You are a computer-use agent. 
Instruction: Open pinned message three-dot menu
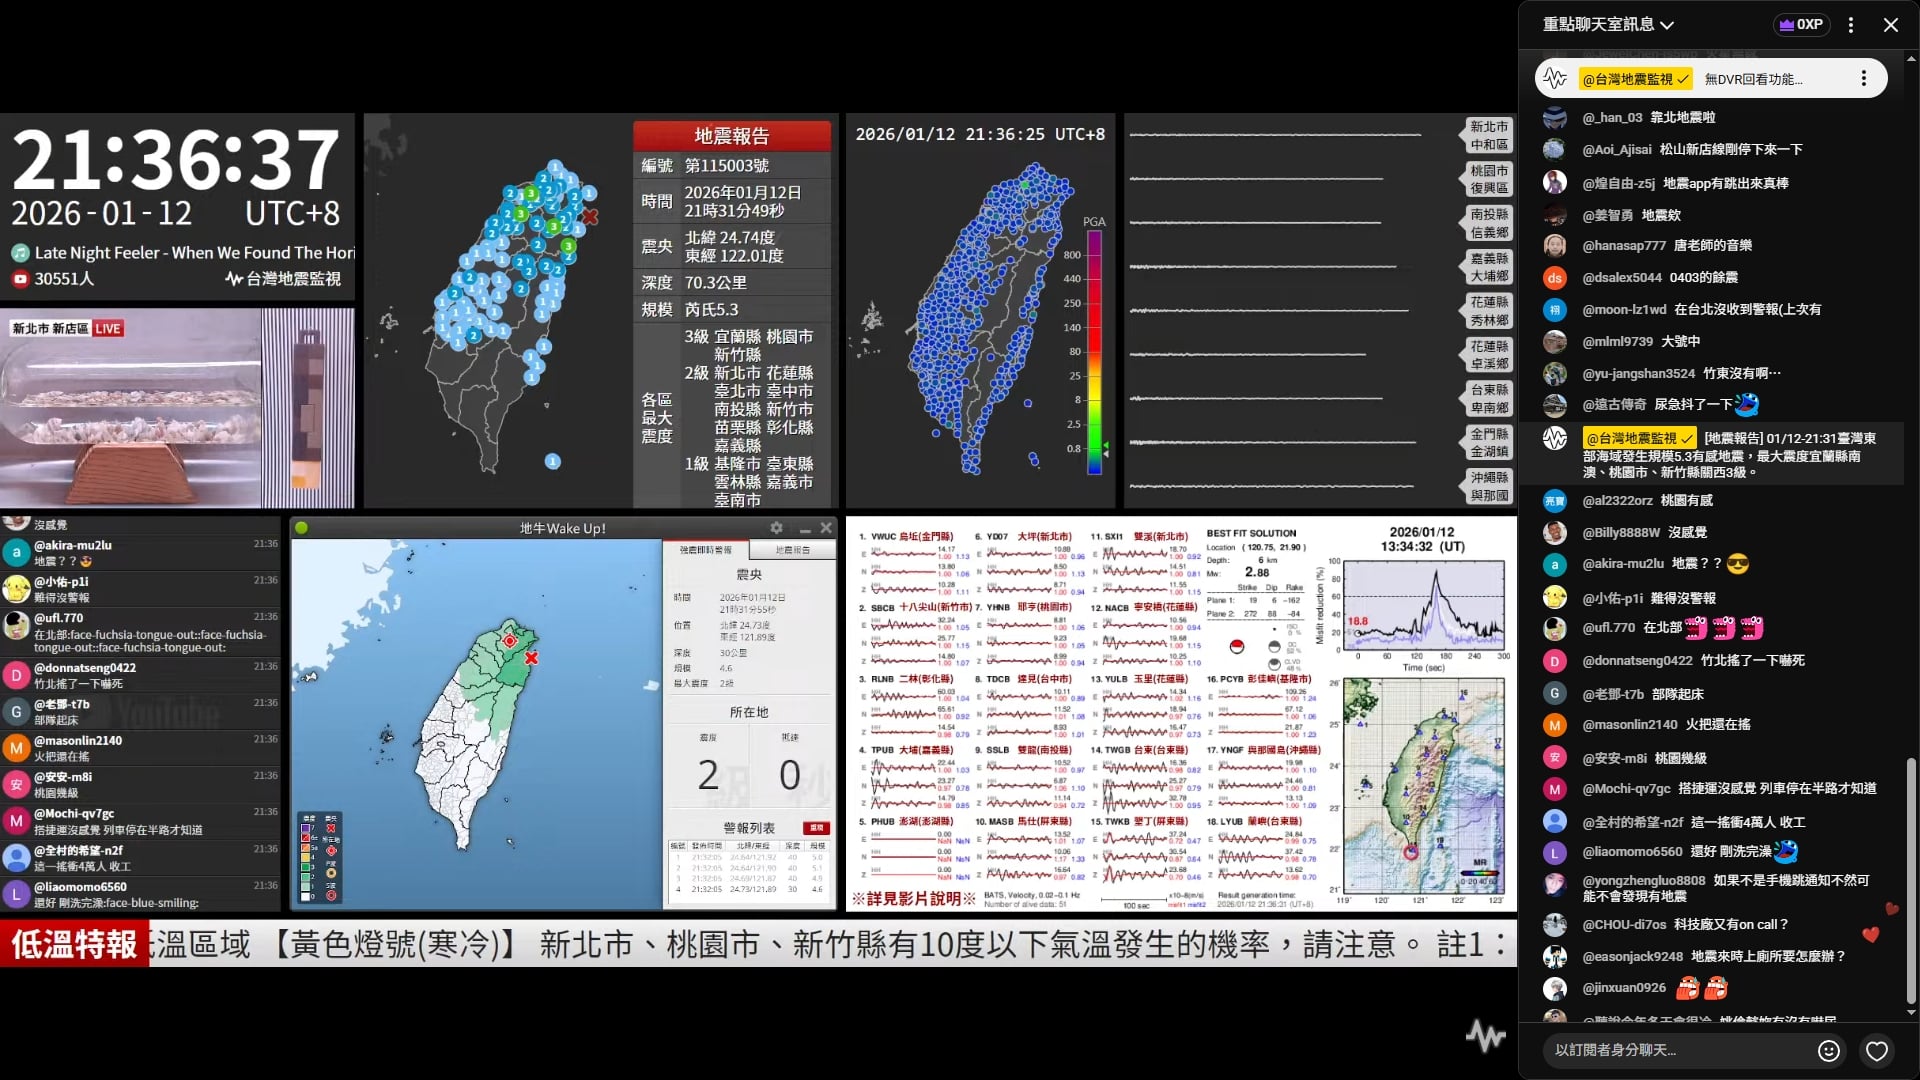[x=1863, y=78]
